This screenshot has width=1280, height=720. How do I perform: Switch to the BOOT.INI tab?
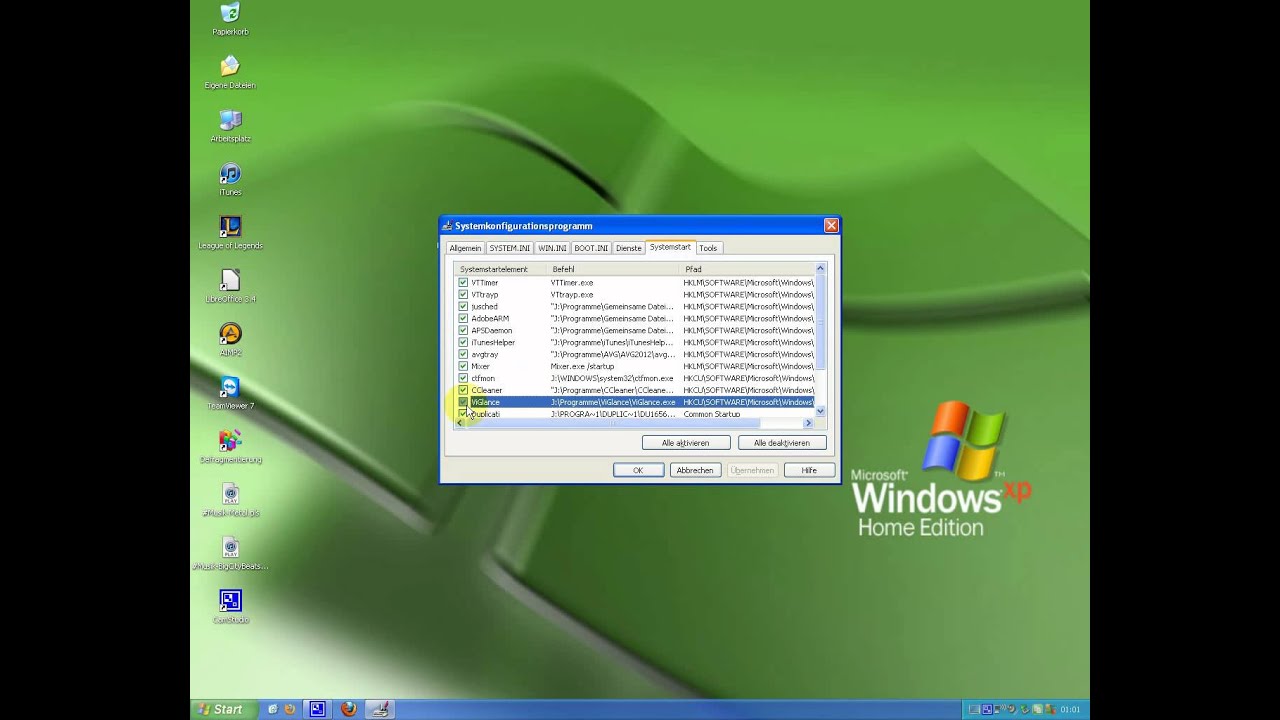click(591, 248)
